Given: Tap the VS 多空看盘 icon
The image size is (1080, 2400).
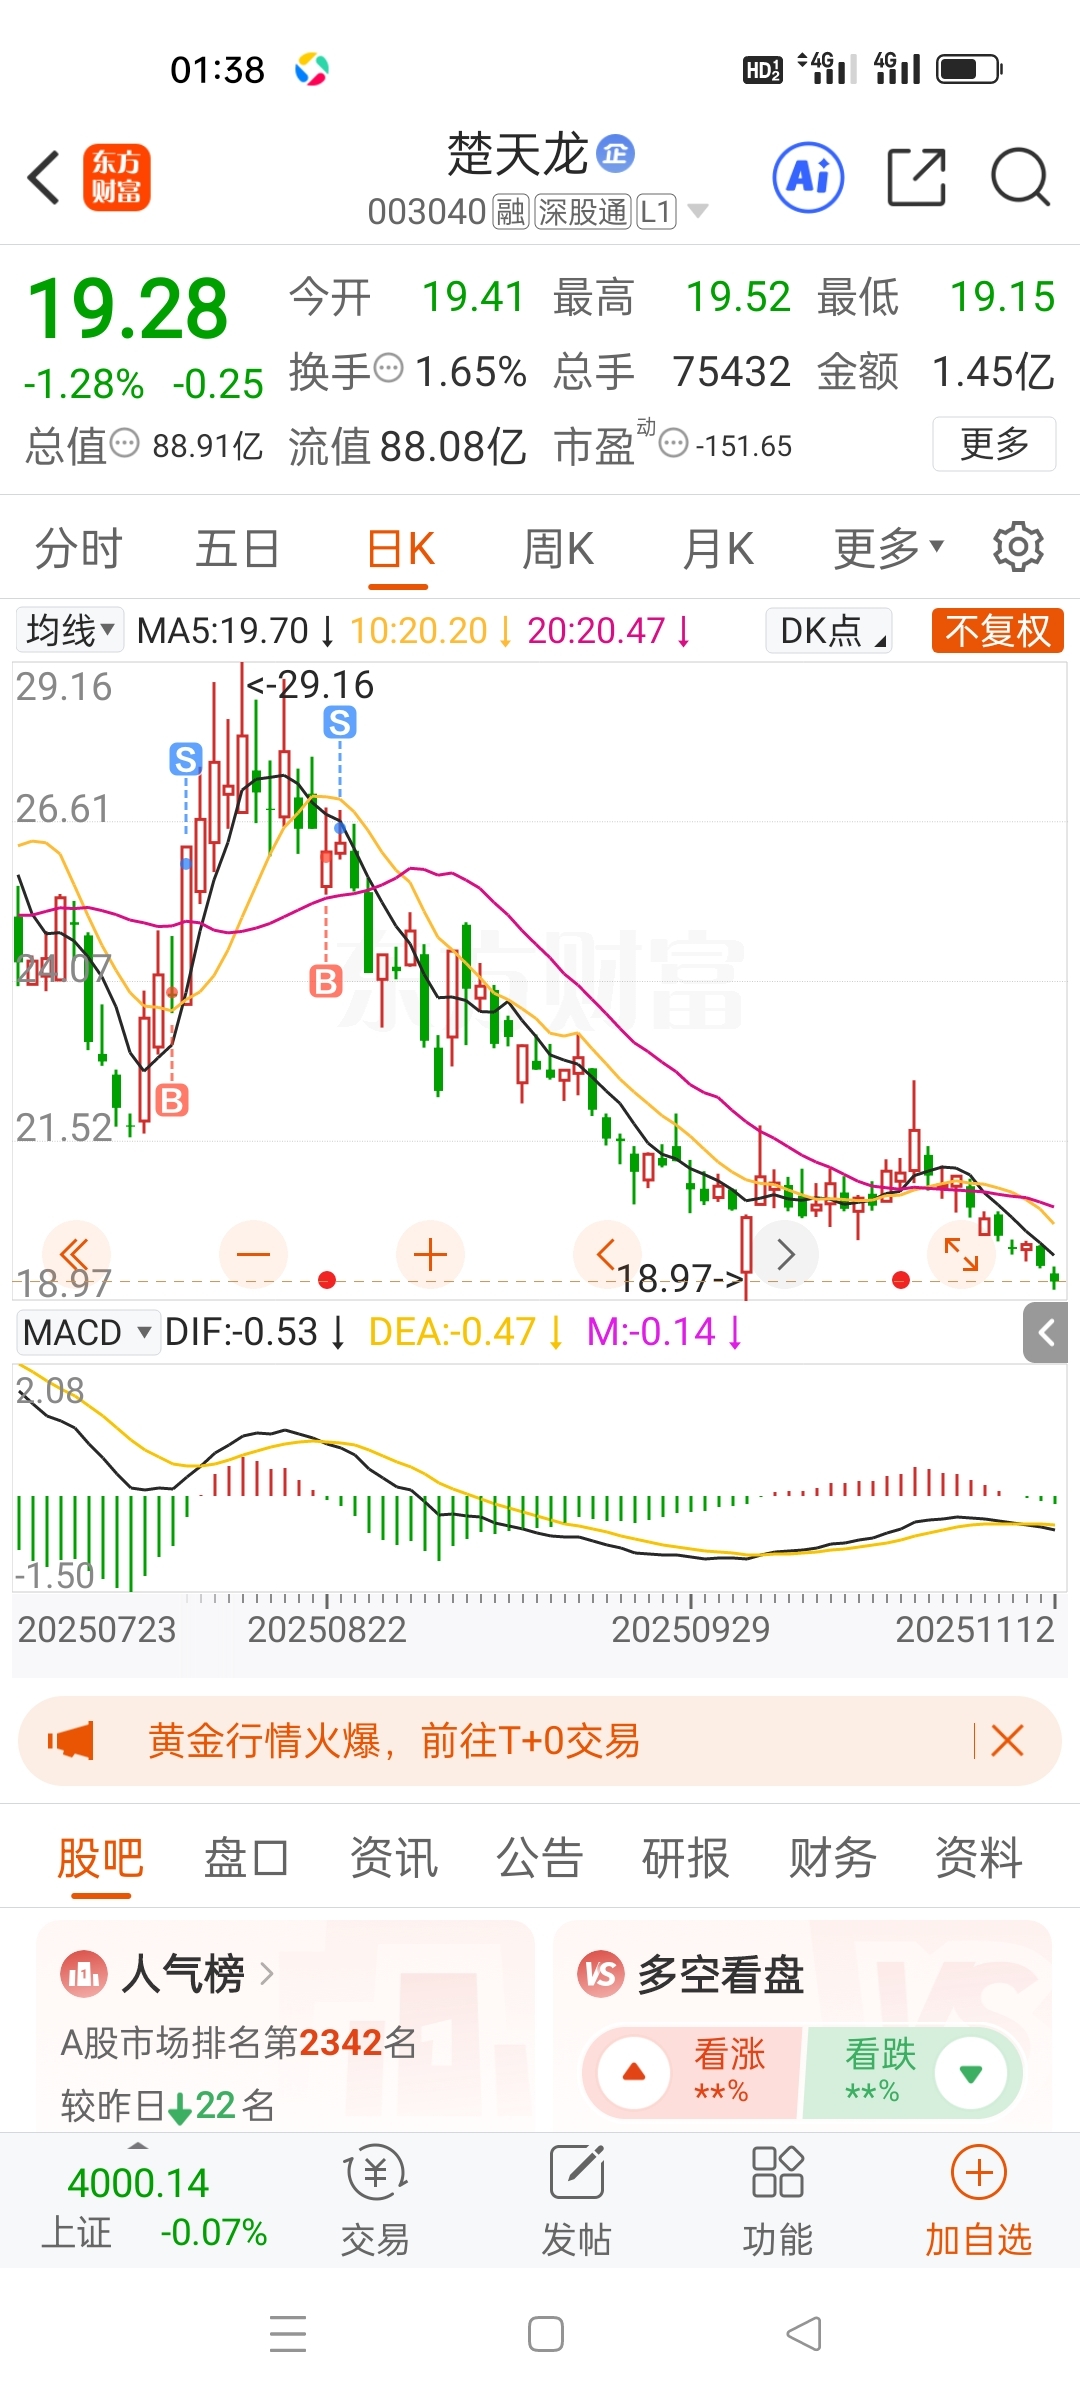Looking at the screenshot, I should point(601,1974).
